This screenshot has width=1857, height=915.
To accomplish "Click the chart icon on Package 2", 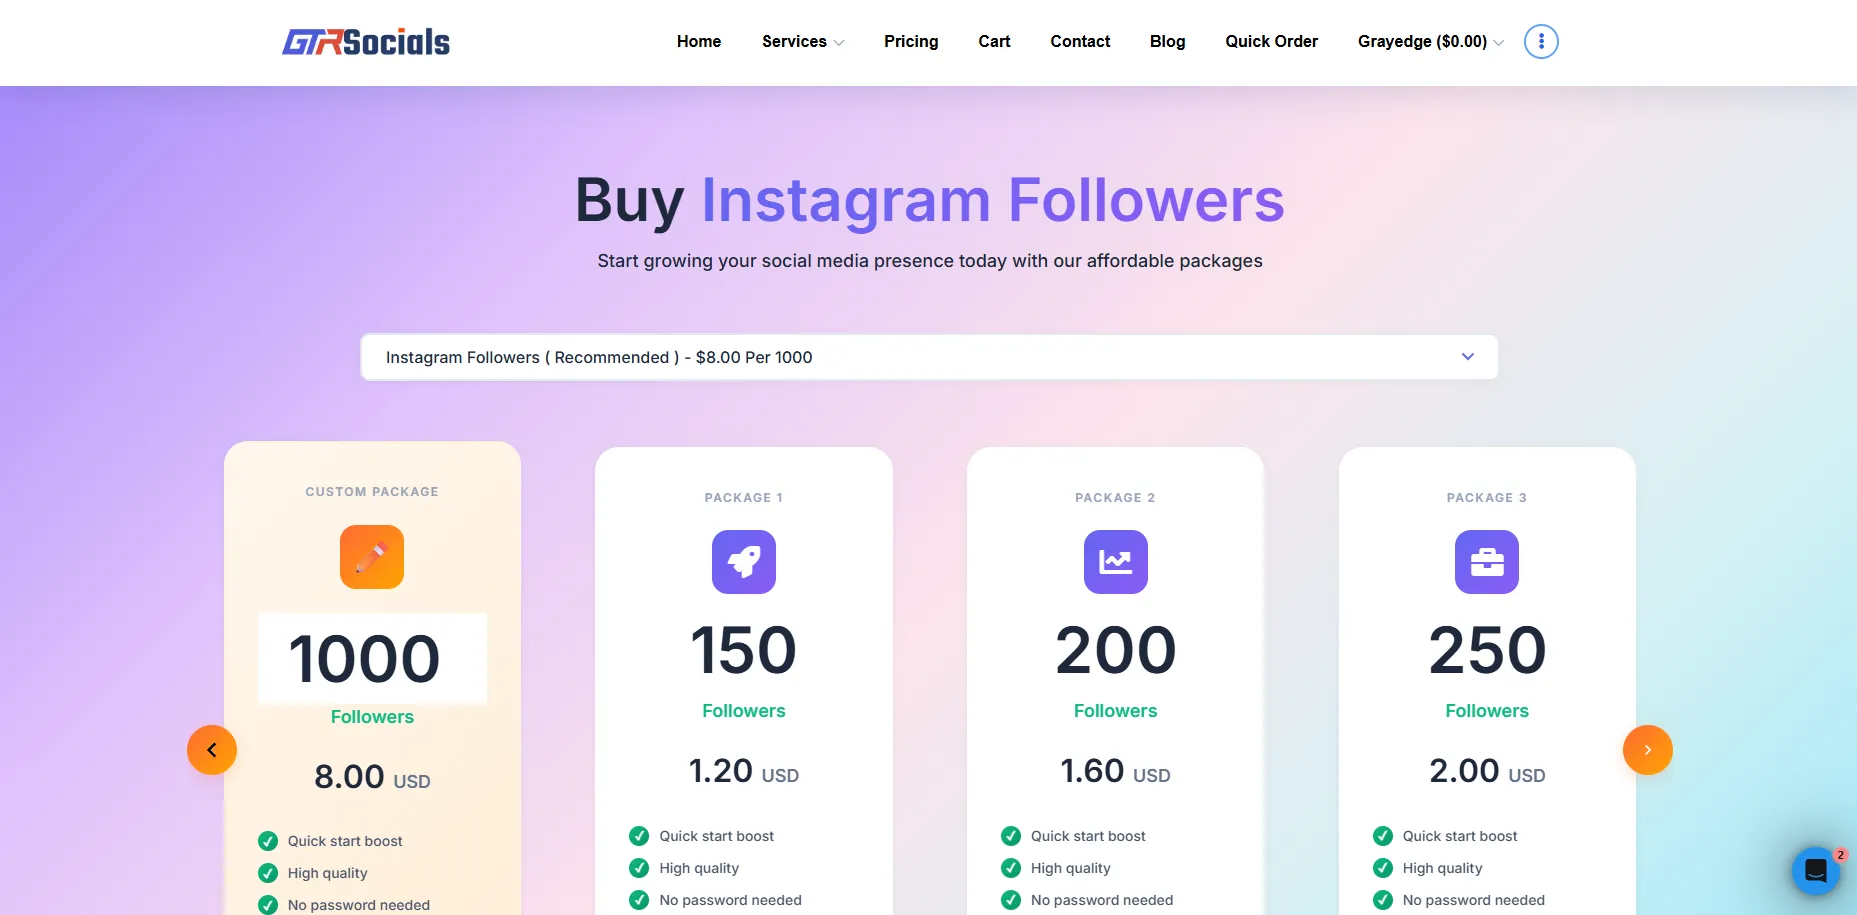I will click(1115, 562).
